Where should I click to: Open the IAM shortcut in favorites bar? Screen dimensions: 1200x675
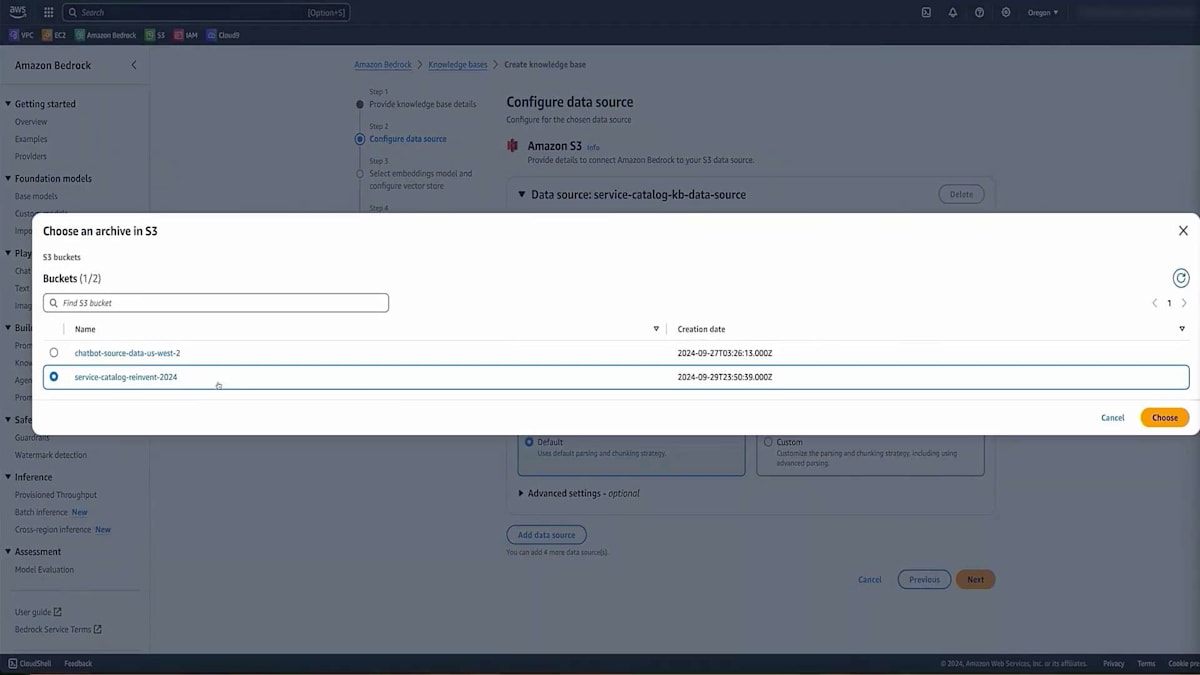coord(186,35)
